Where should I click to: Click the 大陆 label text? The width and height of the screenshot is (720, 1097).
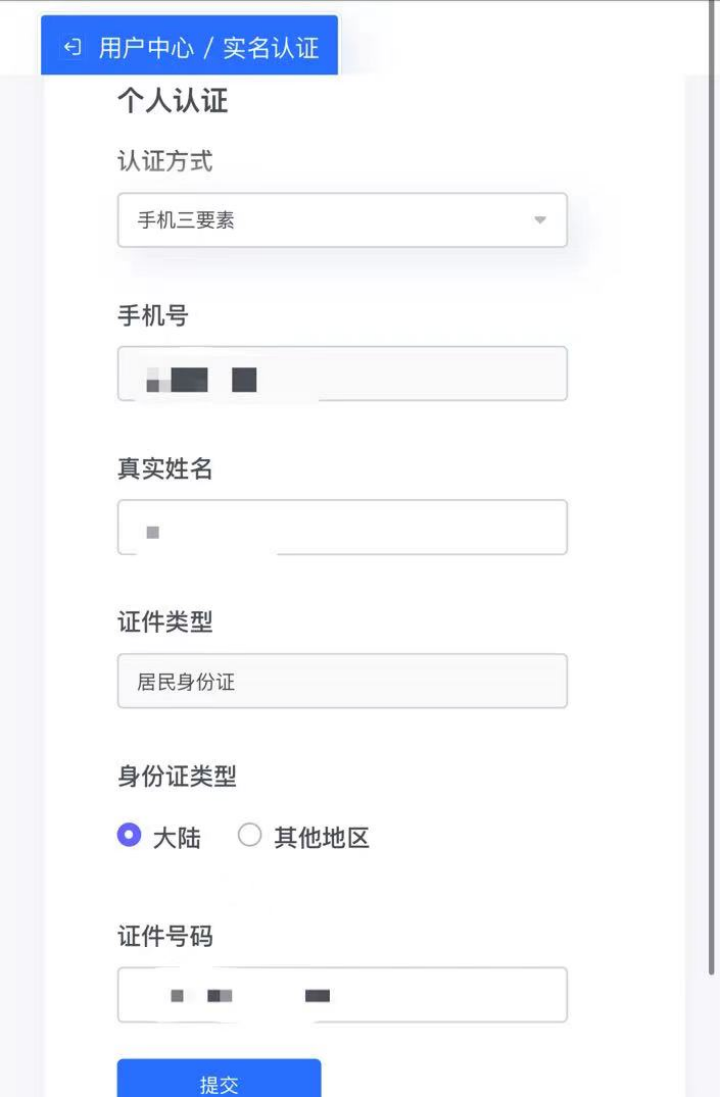pos(176,837)
